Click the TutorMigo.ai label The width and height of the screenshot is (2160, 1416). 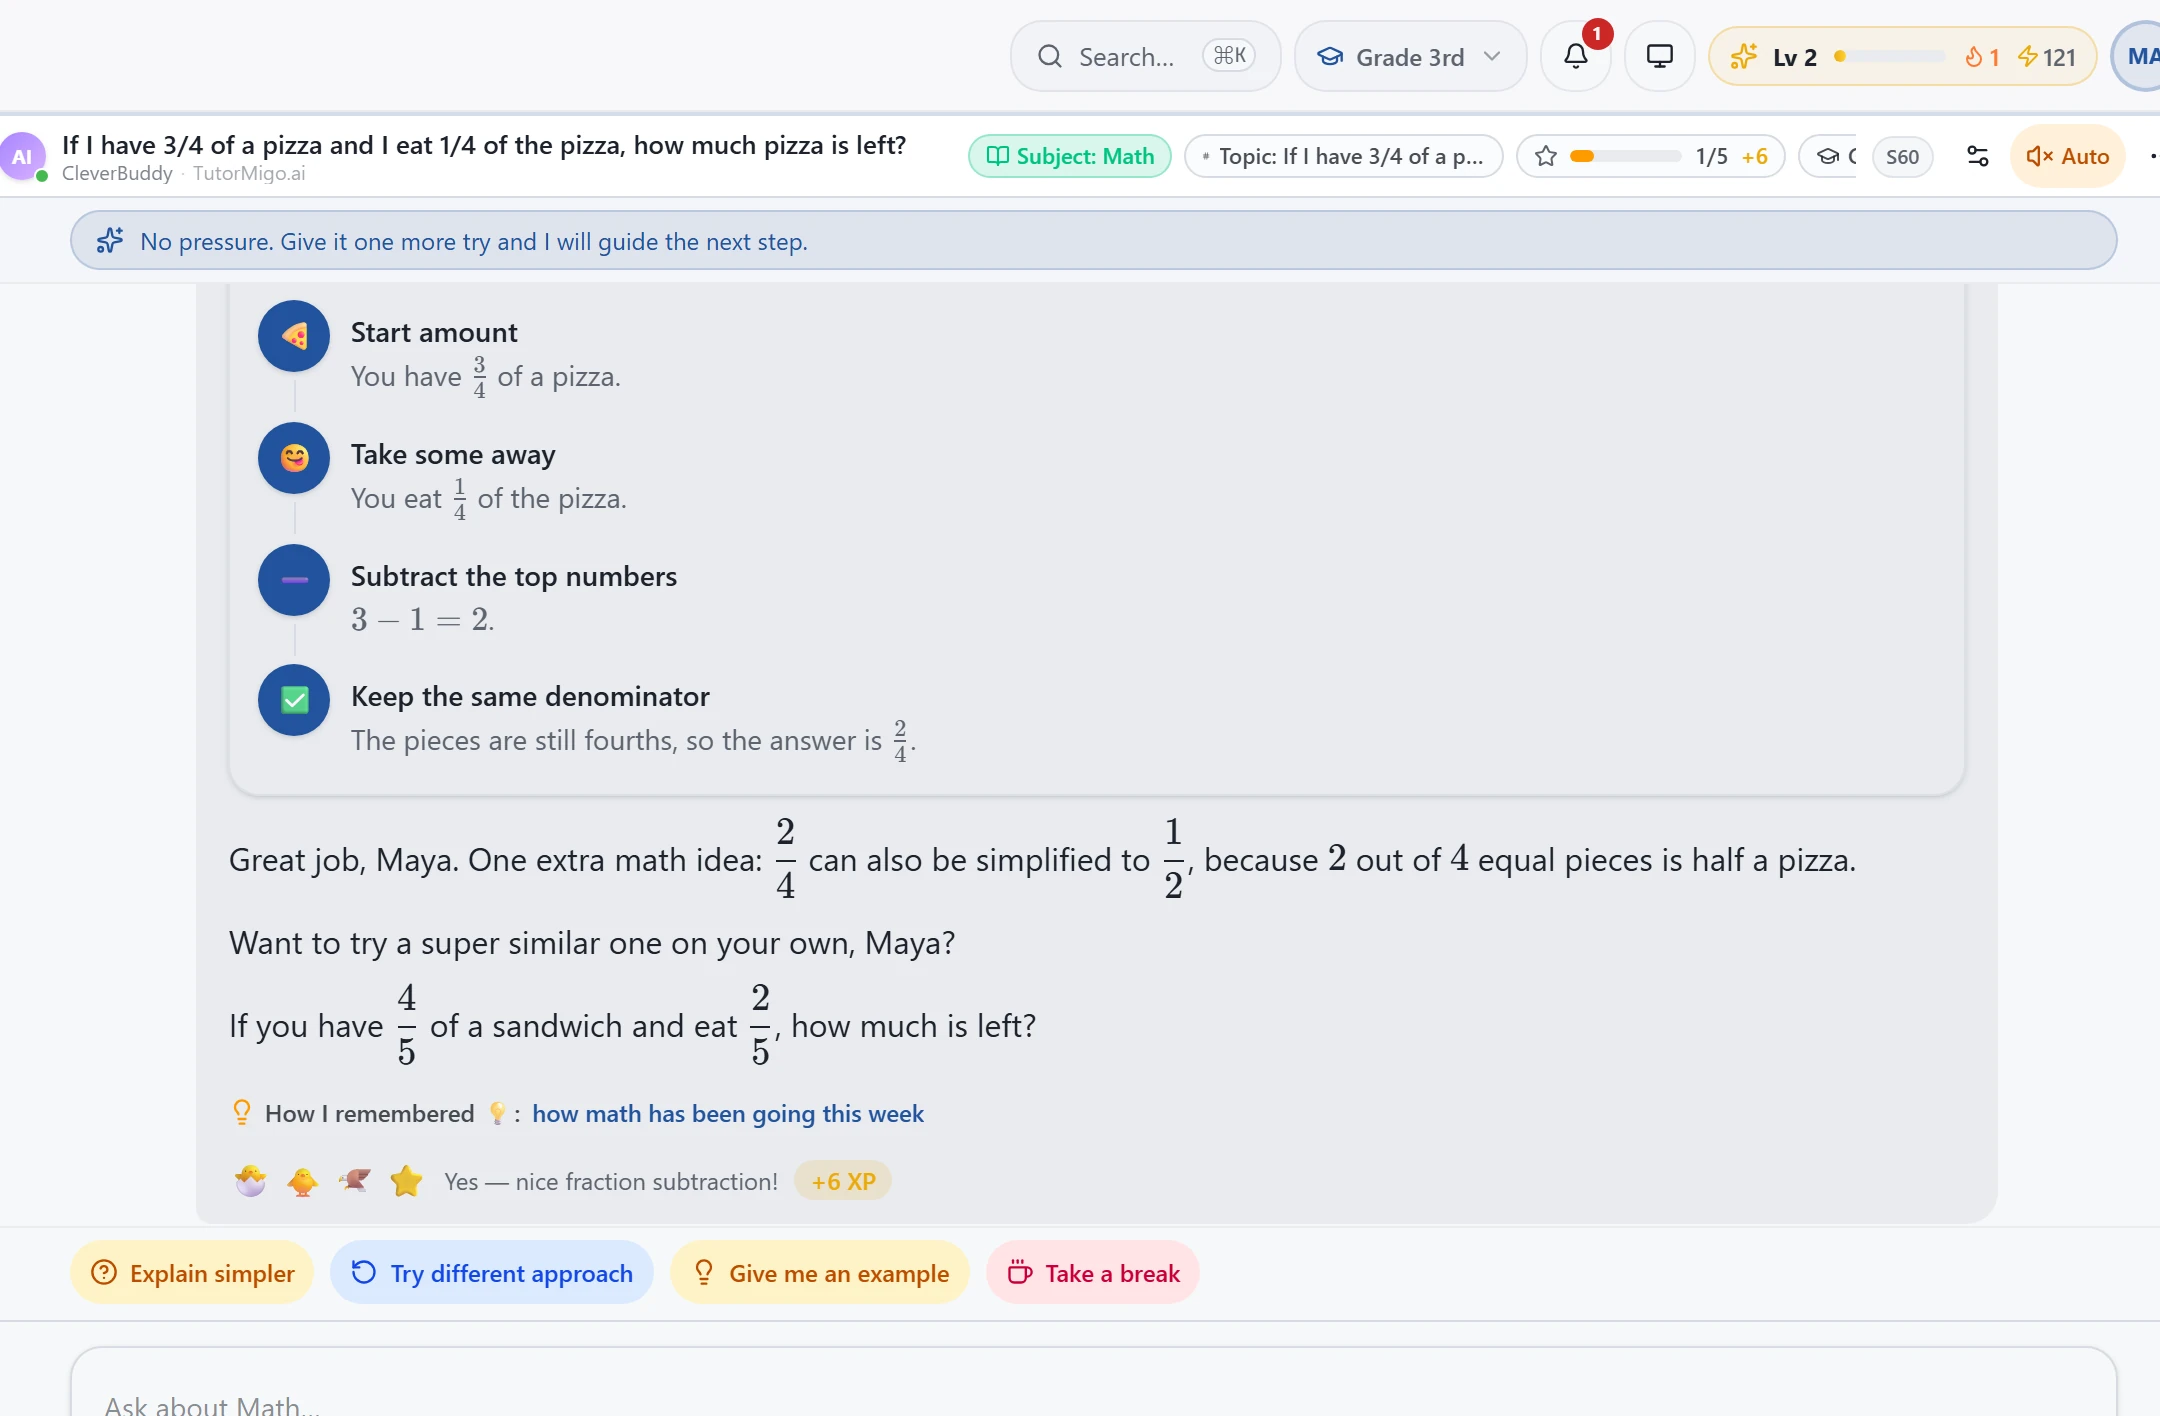249,173
